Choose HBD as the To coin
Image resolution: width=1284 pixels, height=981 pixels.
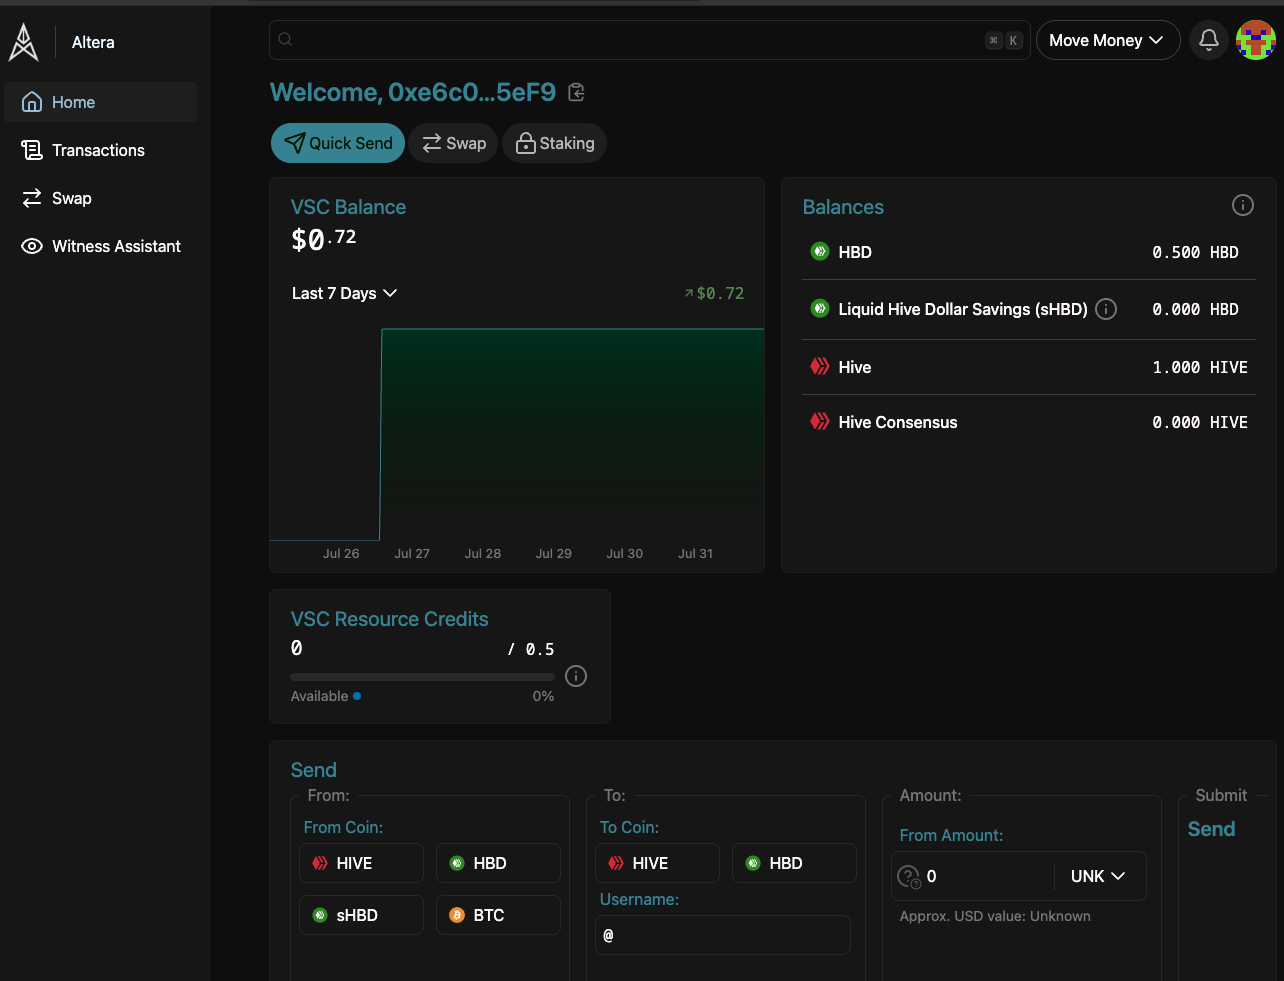pyautogui.click(x=794, y=863)
